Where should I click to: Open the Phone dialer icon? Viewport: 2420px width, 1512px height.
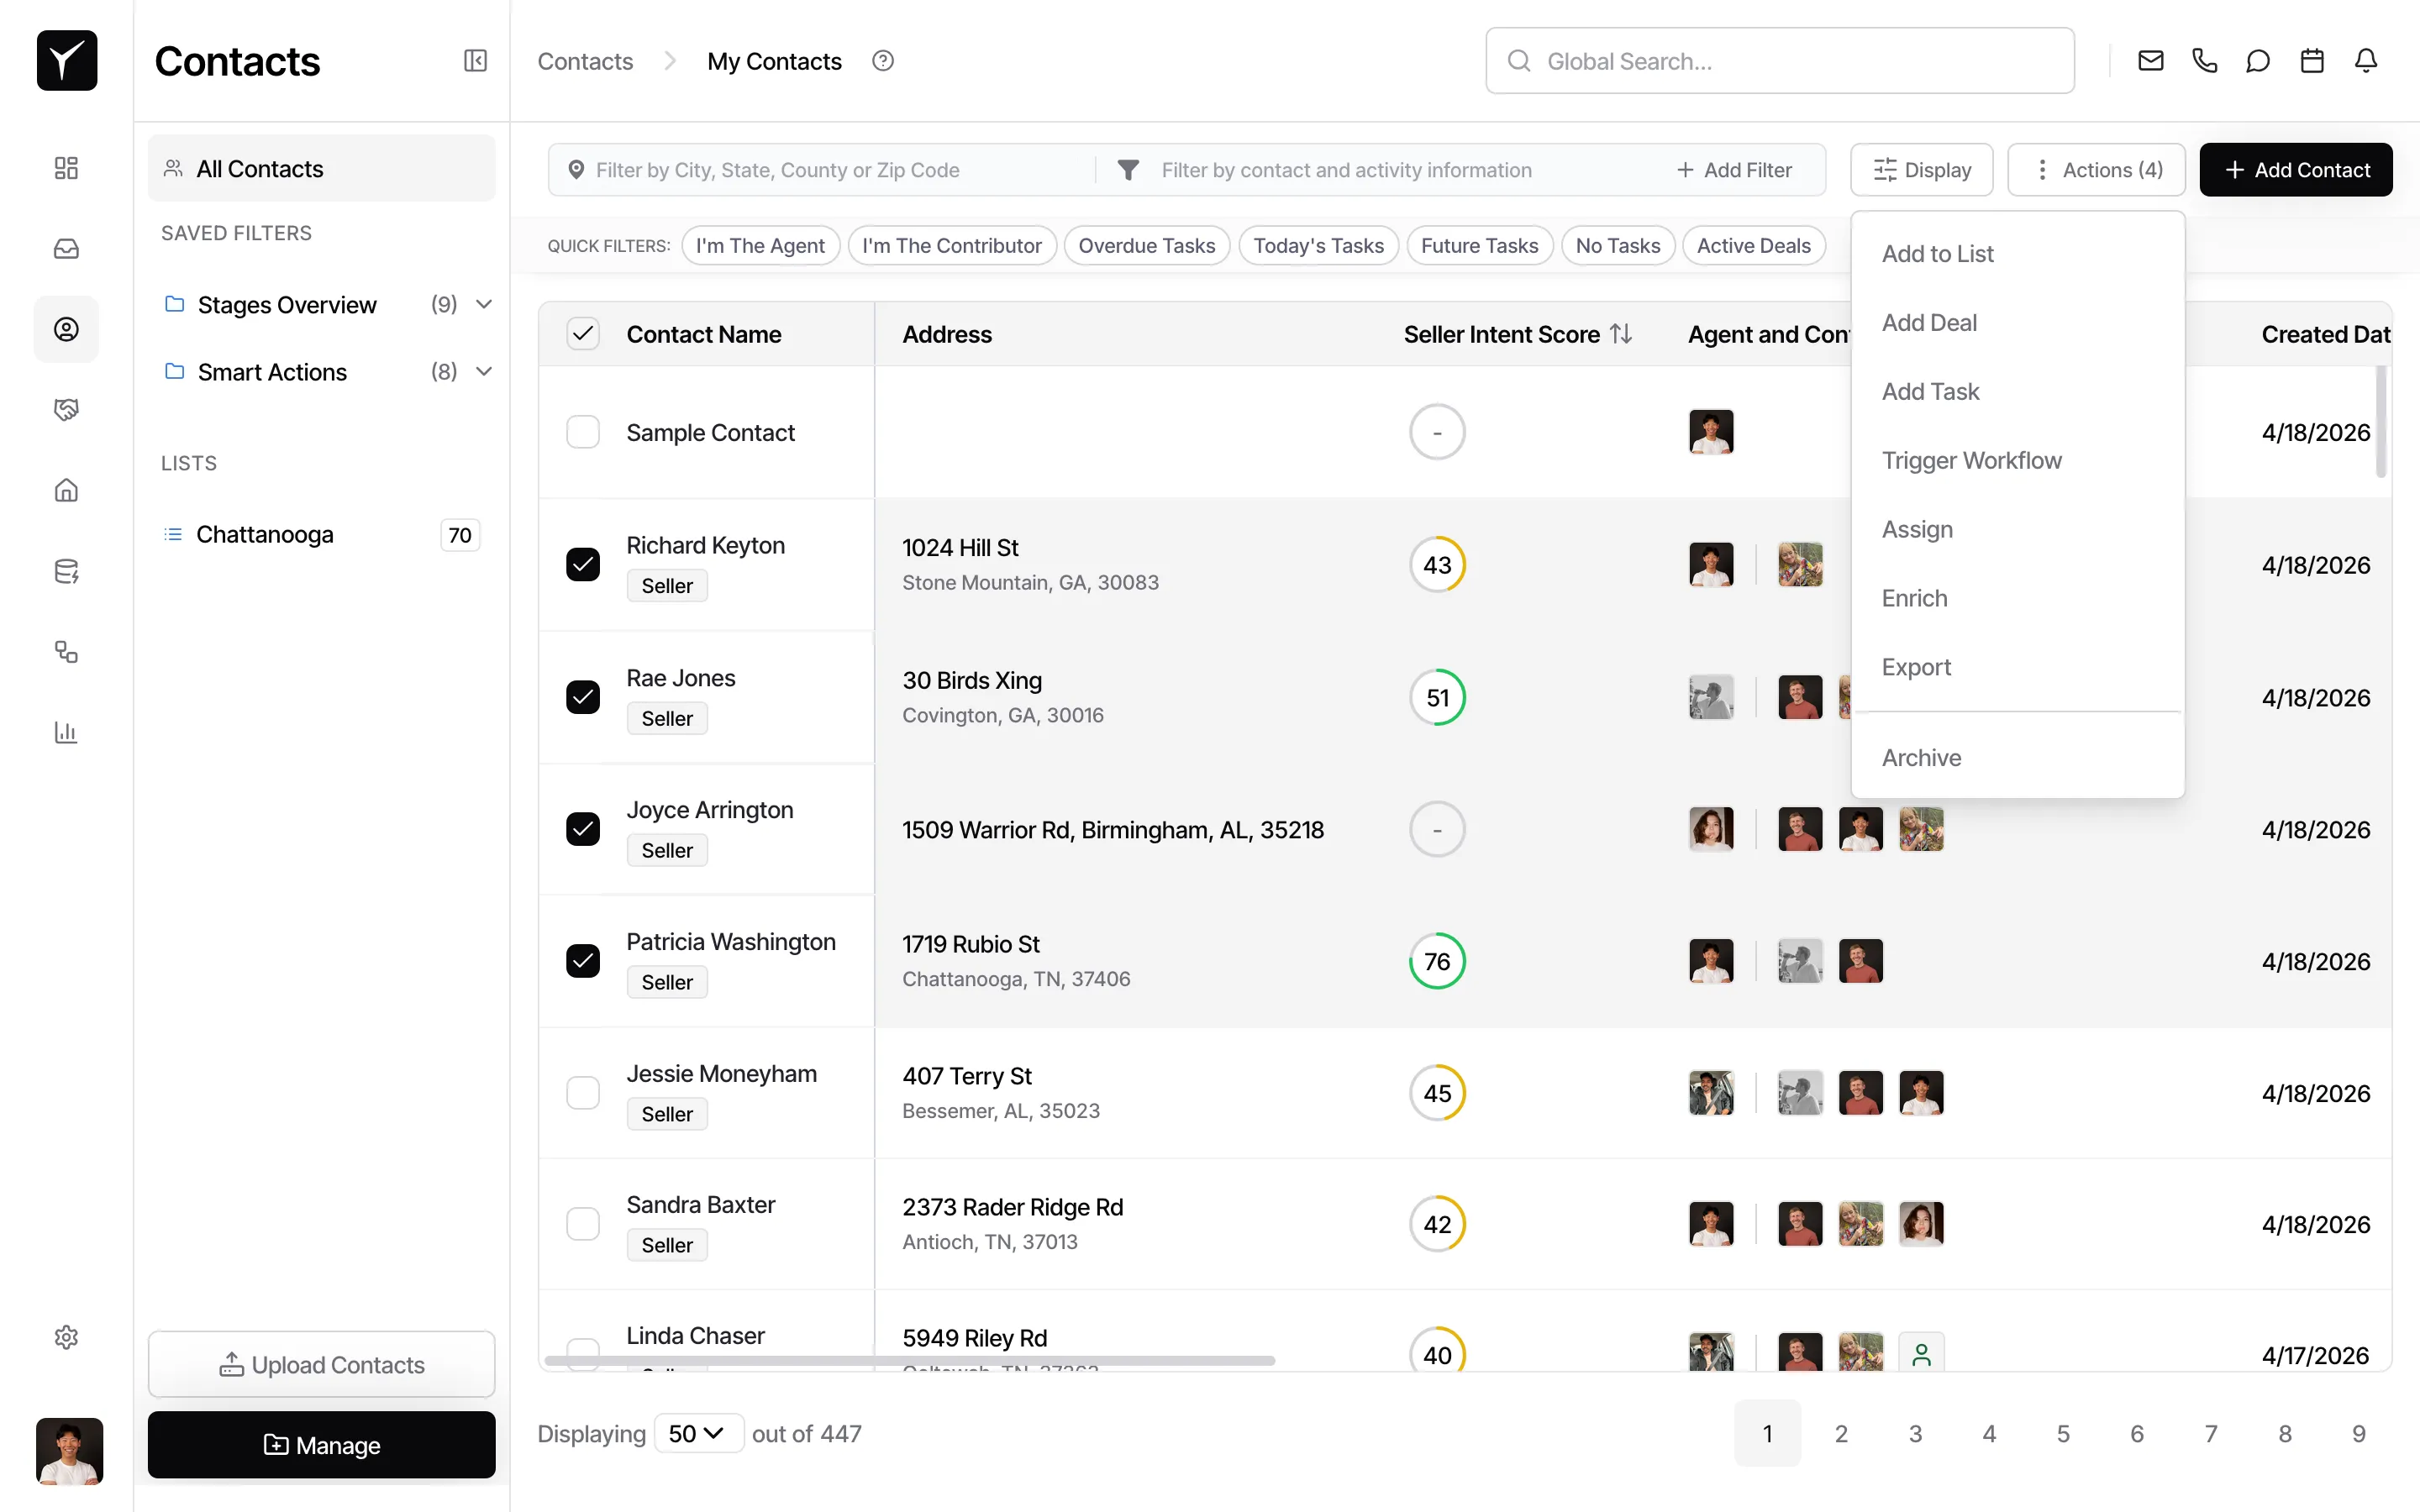[2205, 60]
